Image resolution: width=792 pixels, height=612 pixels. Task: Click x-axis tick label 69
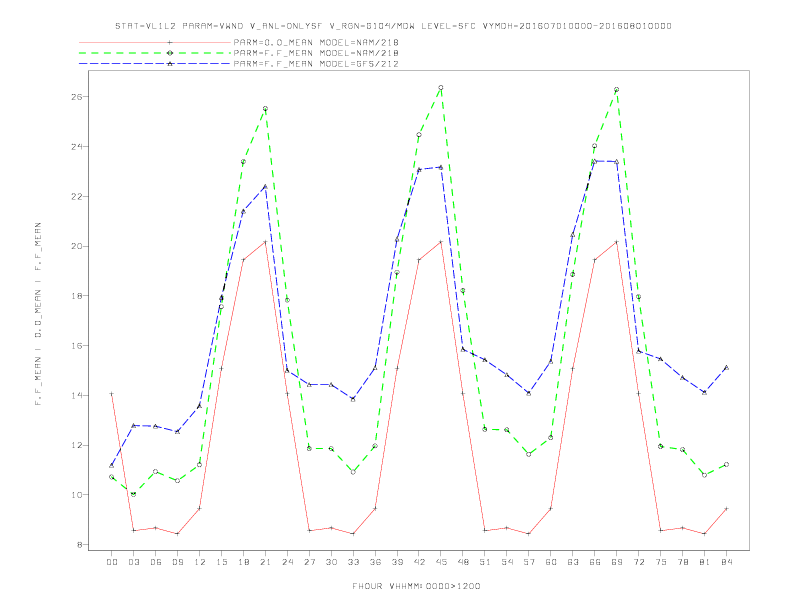[616, 562]
